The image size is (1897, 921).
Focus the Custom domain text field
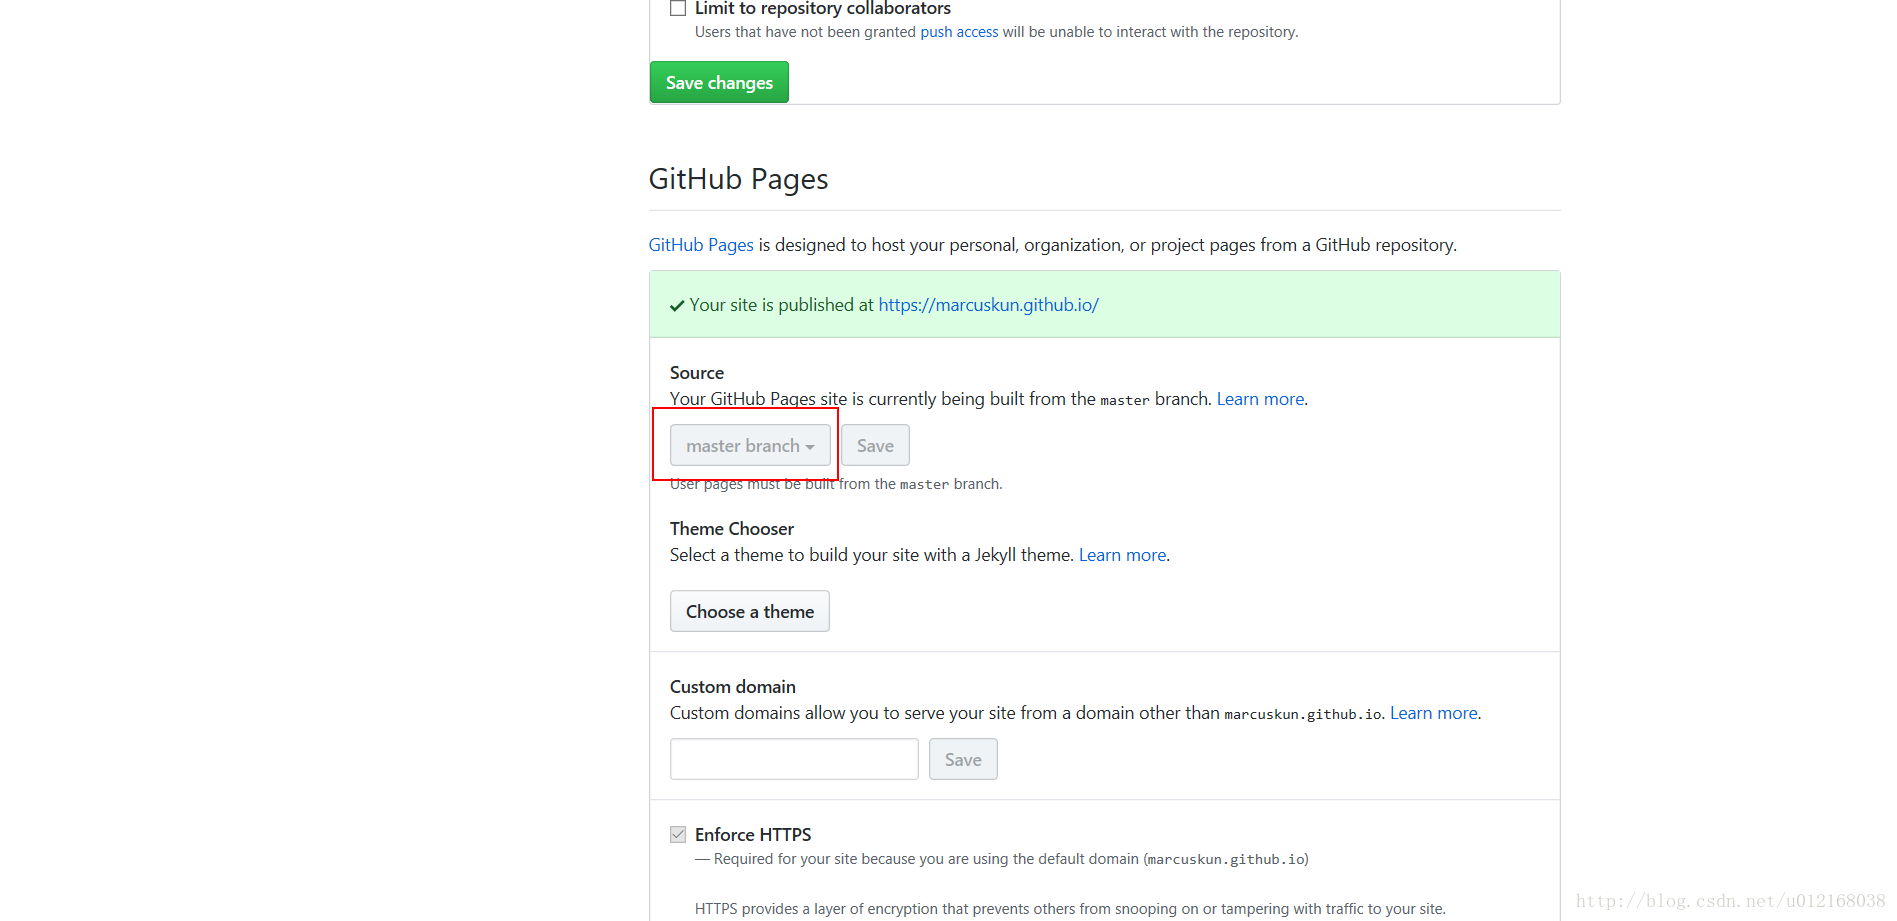click(794, 759)
